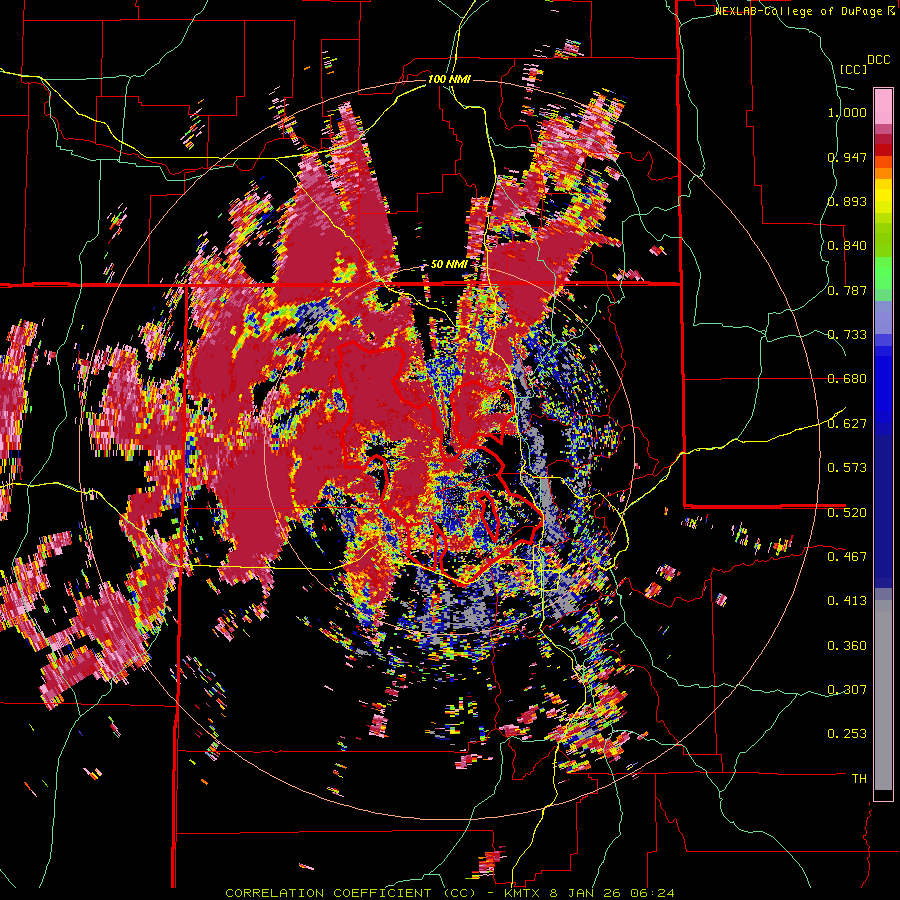
Task: Click the 0.840 legend value
Action: (847, 246)
